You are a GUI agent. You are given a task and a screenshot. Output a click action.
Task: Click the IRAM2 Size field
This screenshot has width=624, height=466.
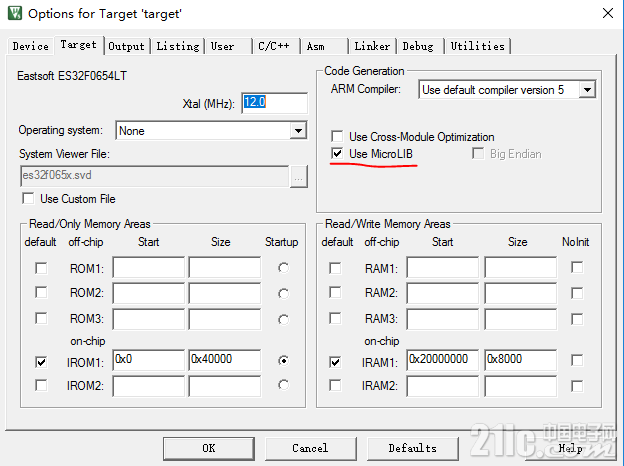(521, 386)
